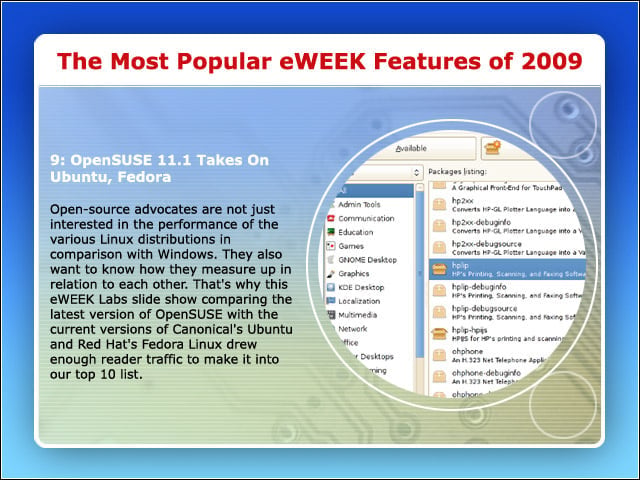Choose the Graphics category label

pyautogui.click(x=354, y=274)
